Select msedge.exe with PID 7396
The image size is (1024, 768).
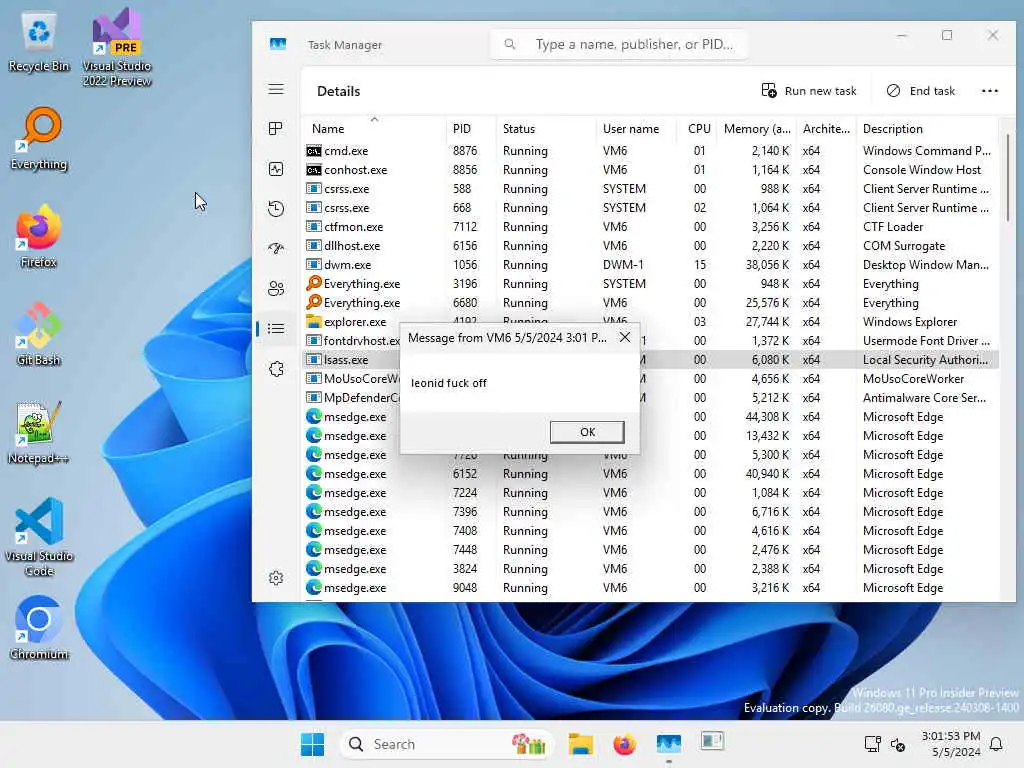pos(650,511)
